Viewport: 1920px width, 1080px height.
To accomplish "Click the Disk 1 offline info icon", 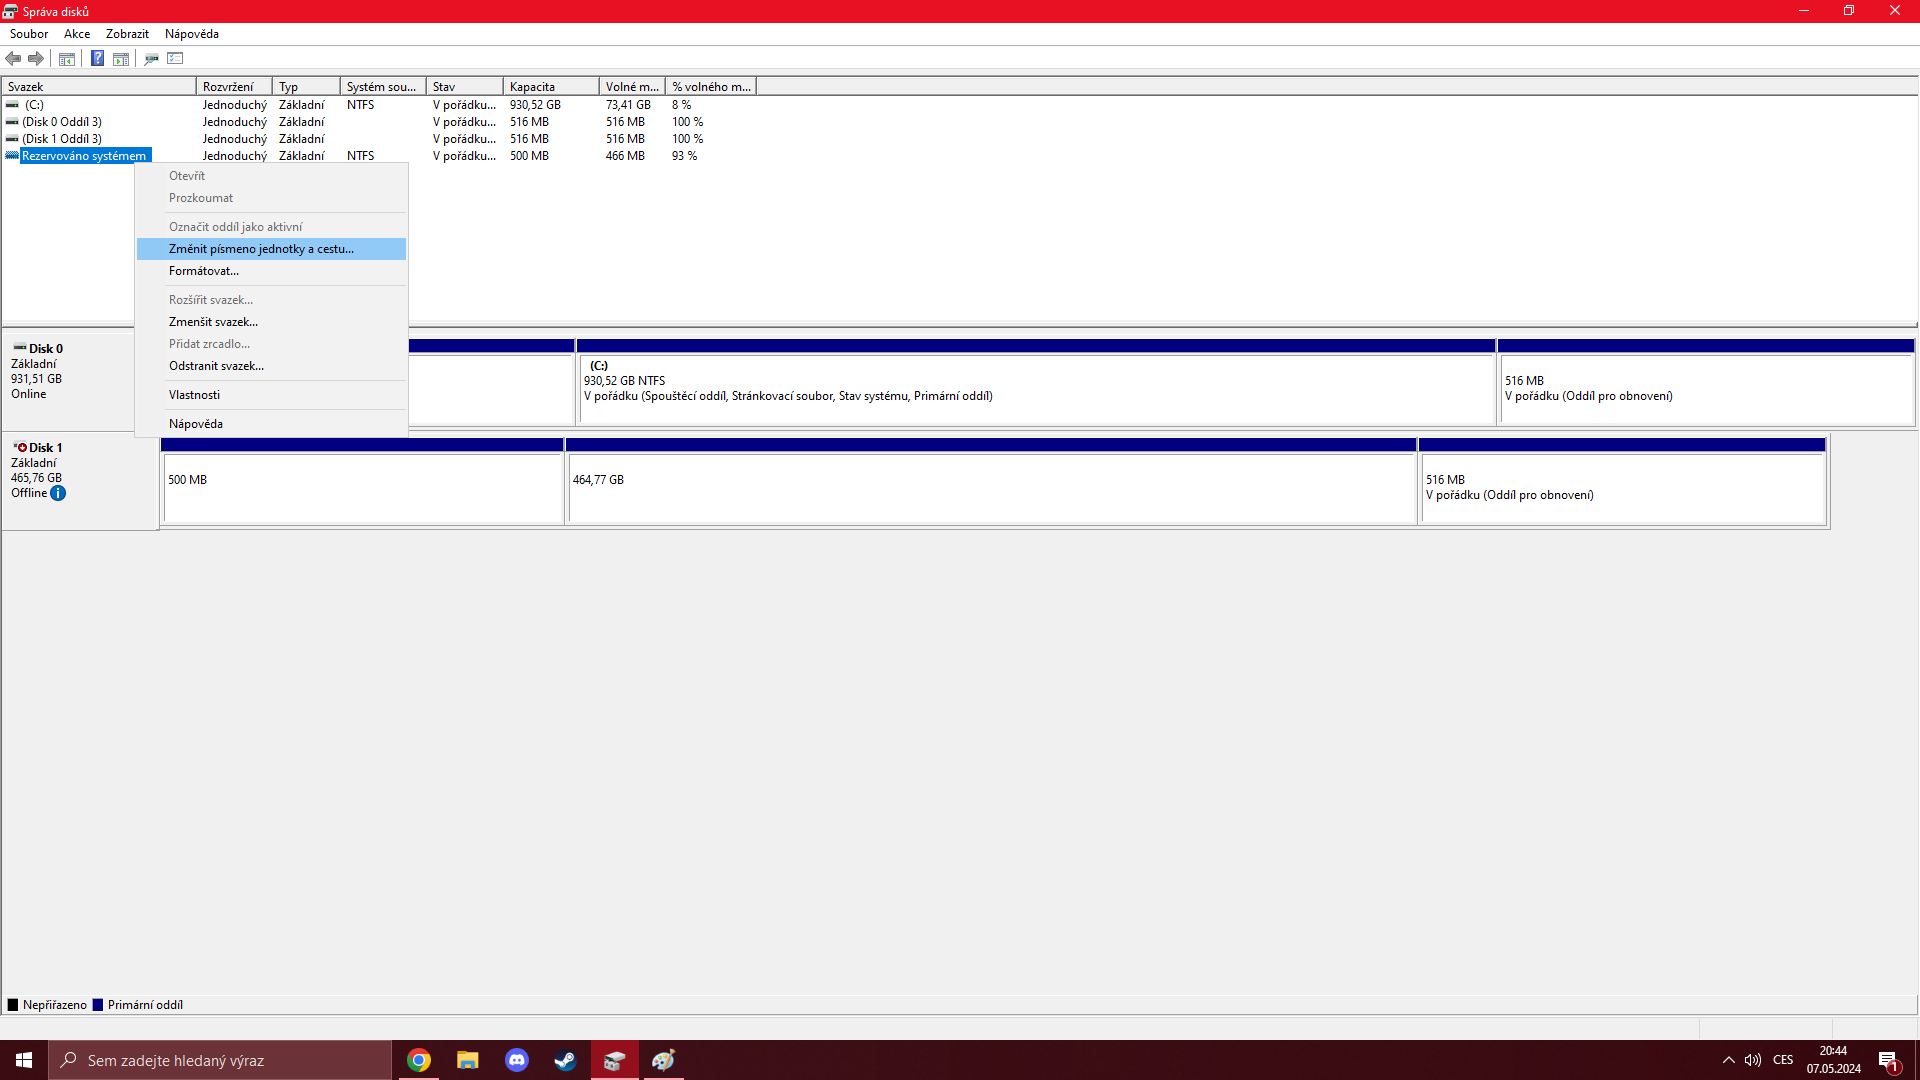I will [x=58, y=493].
